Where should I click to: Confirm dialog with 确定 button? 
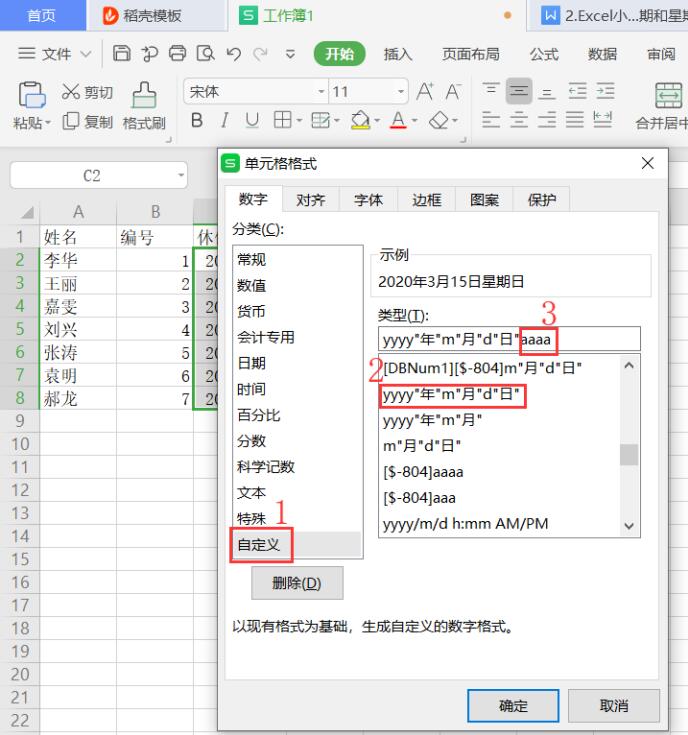coord(513,705)
